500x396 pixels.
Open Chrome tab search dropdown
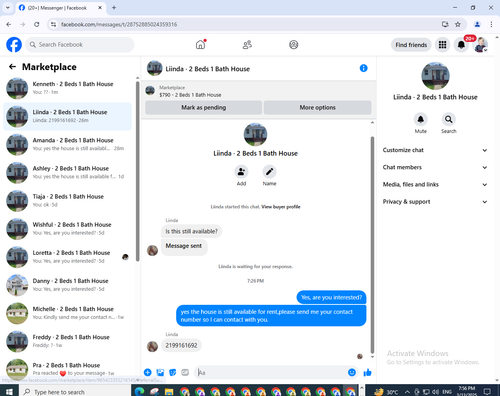[x=8, y=8]
